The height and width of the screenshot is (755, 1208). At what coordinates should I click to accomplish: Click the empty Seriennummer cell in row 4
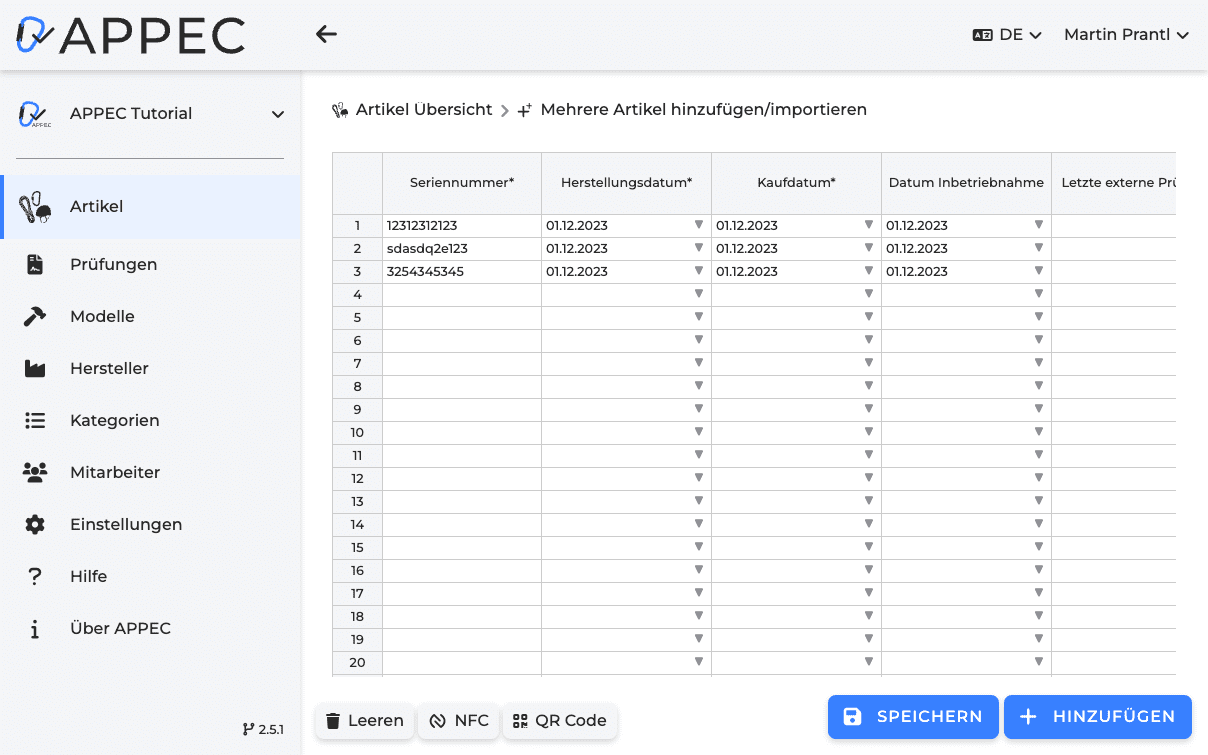click(x=461, y=294)
